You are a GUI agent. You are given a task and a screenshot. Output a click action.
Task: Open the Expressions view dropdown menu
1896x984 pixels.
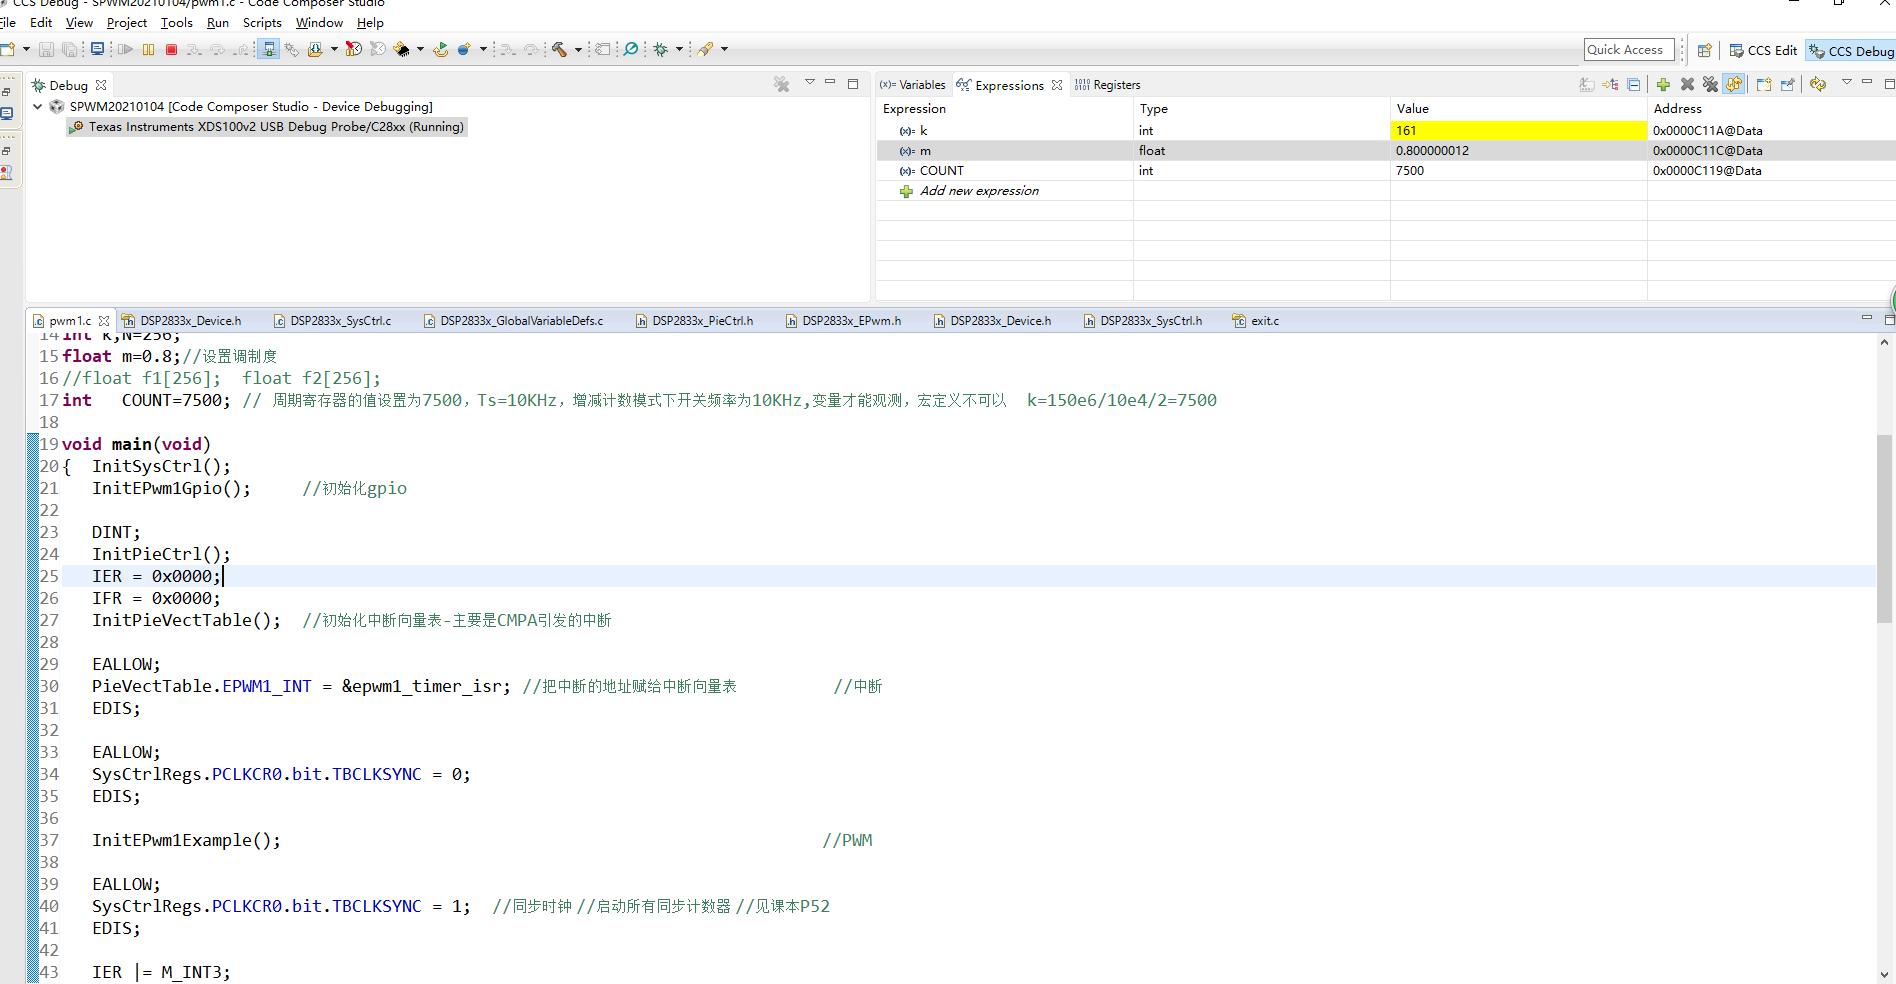[x=1847, y=85]
